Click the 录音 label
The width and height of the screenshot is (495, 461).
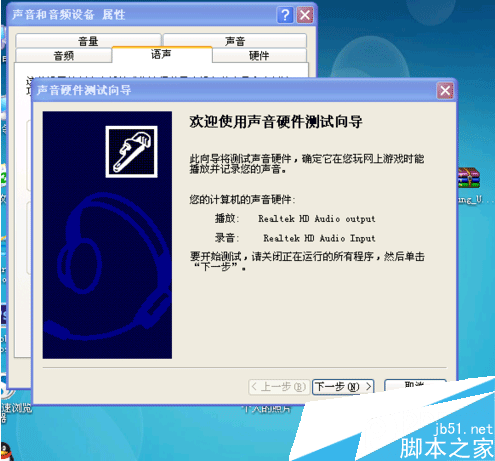(x=227, y=238)
